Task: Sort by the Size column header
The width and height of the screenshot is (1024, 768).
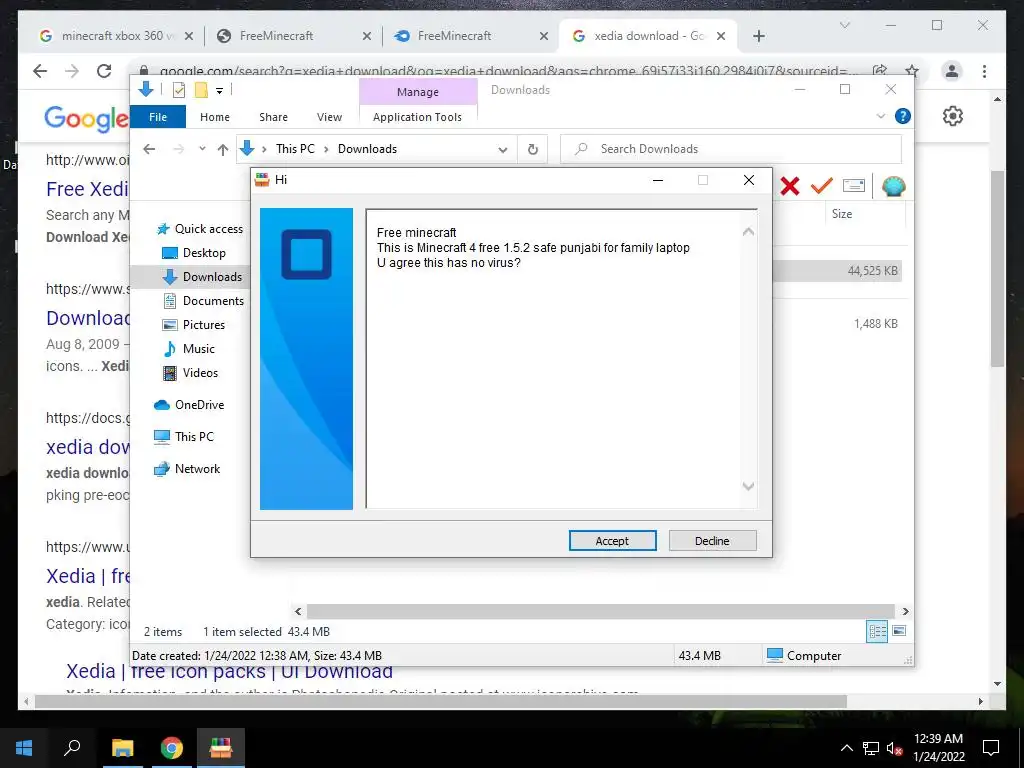Action: tap(842, 214)
